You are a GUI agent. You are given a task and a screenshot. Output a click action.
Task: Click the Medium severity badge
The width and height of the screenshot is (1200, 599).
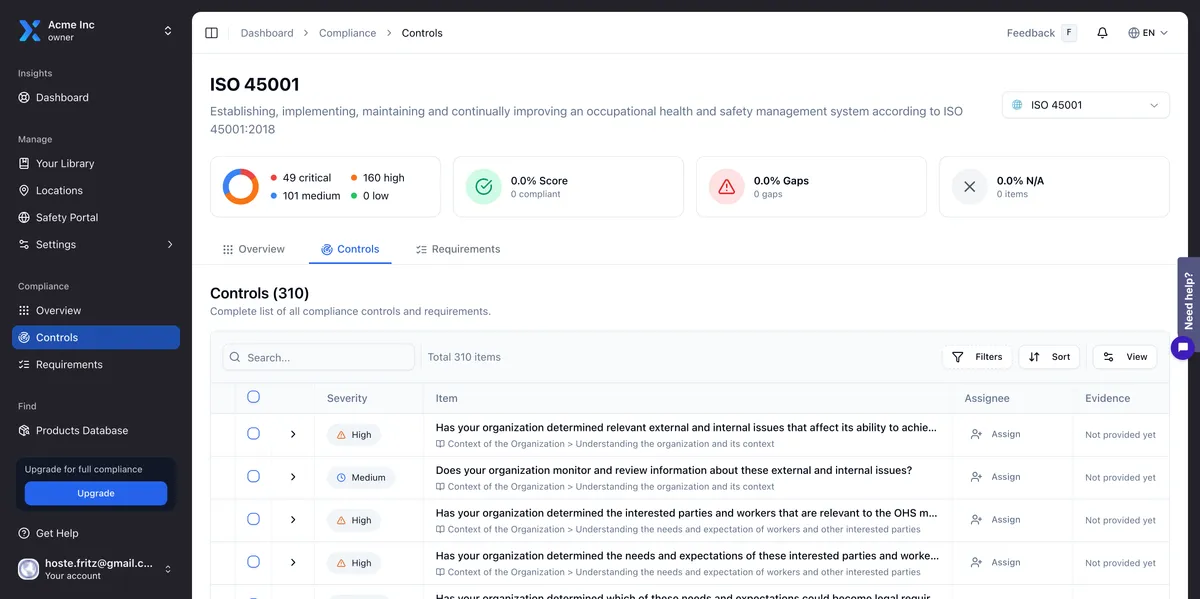361,478
